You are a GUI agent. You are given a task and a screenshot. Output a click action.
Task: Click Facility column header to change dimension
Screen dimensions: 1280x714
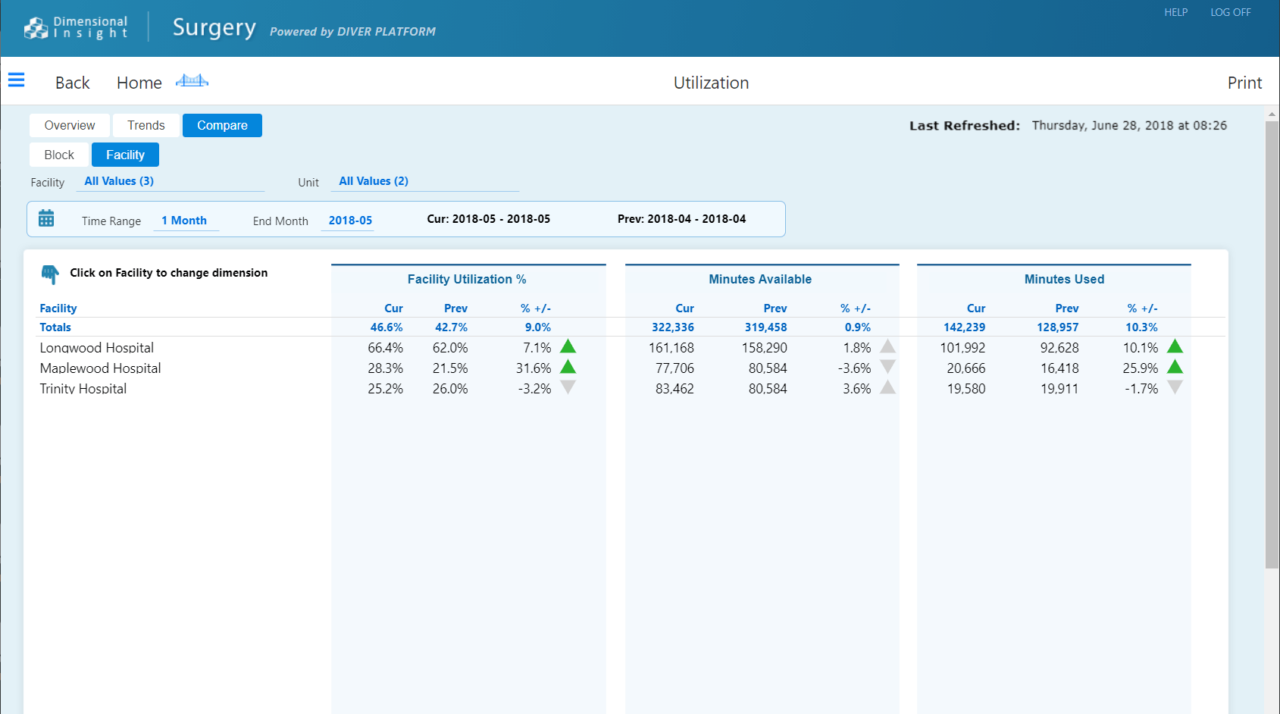click(58, 308)
